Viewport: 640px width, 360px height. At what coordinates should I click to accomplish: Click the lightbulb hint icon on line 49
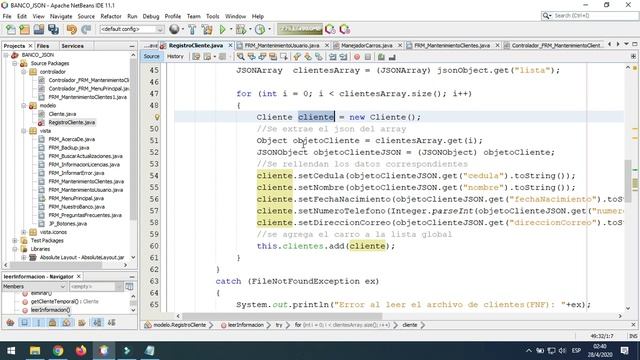click(x=157, y=117)
